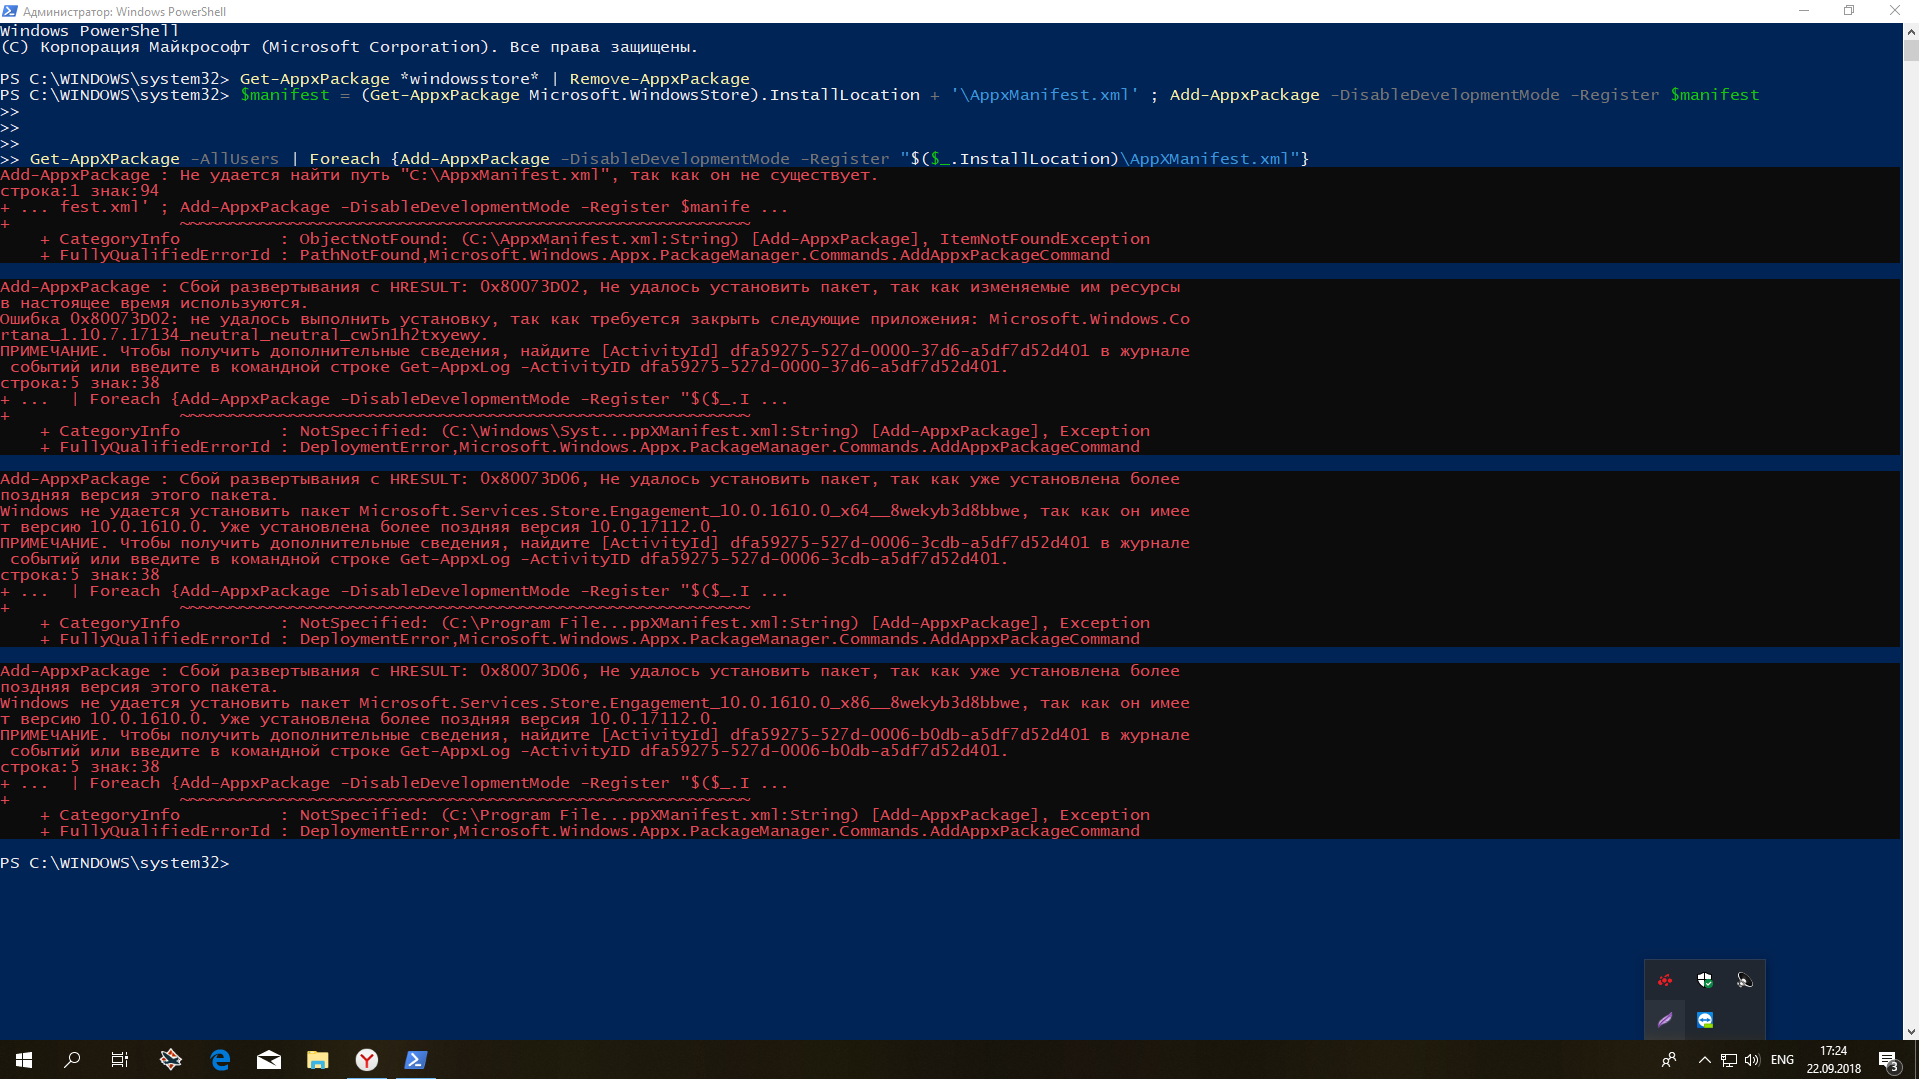
Task: Click scrollbar up arrow in PowerShell
Action: click(1911, 32)
